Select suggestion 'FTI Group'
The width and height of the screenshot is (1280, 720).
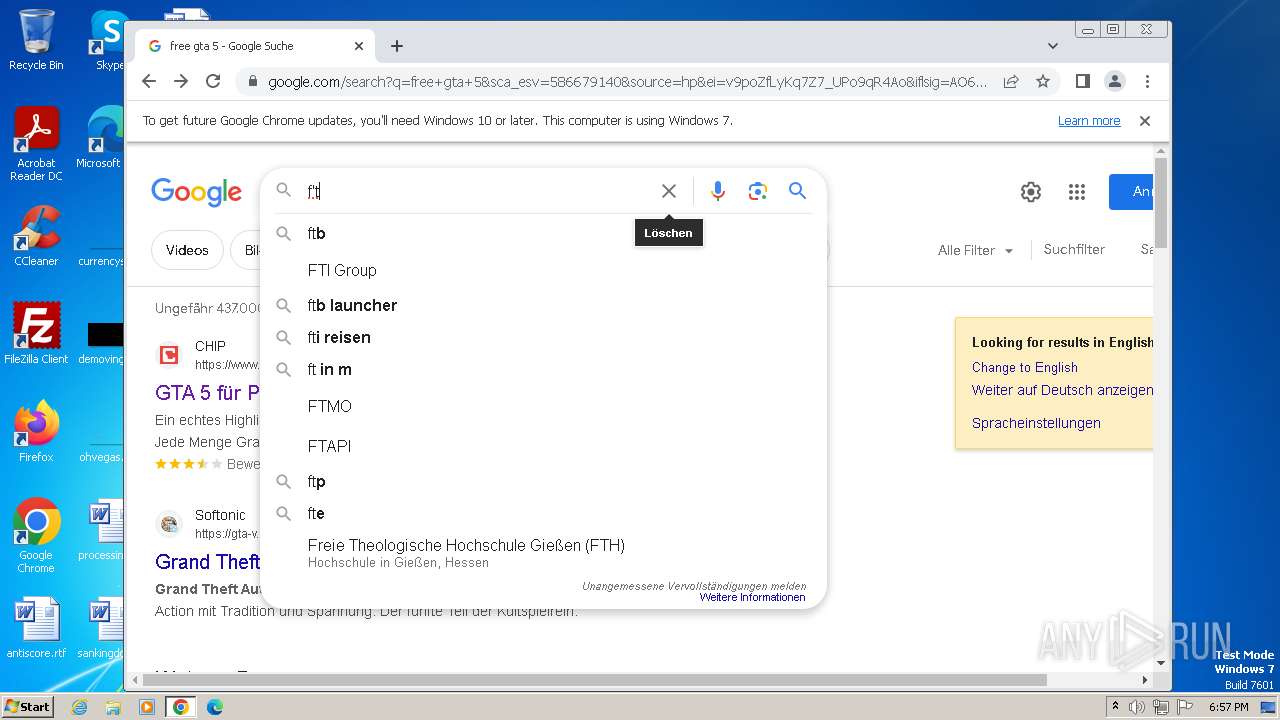543,270
